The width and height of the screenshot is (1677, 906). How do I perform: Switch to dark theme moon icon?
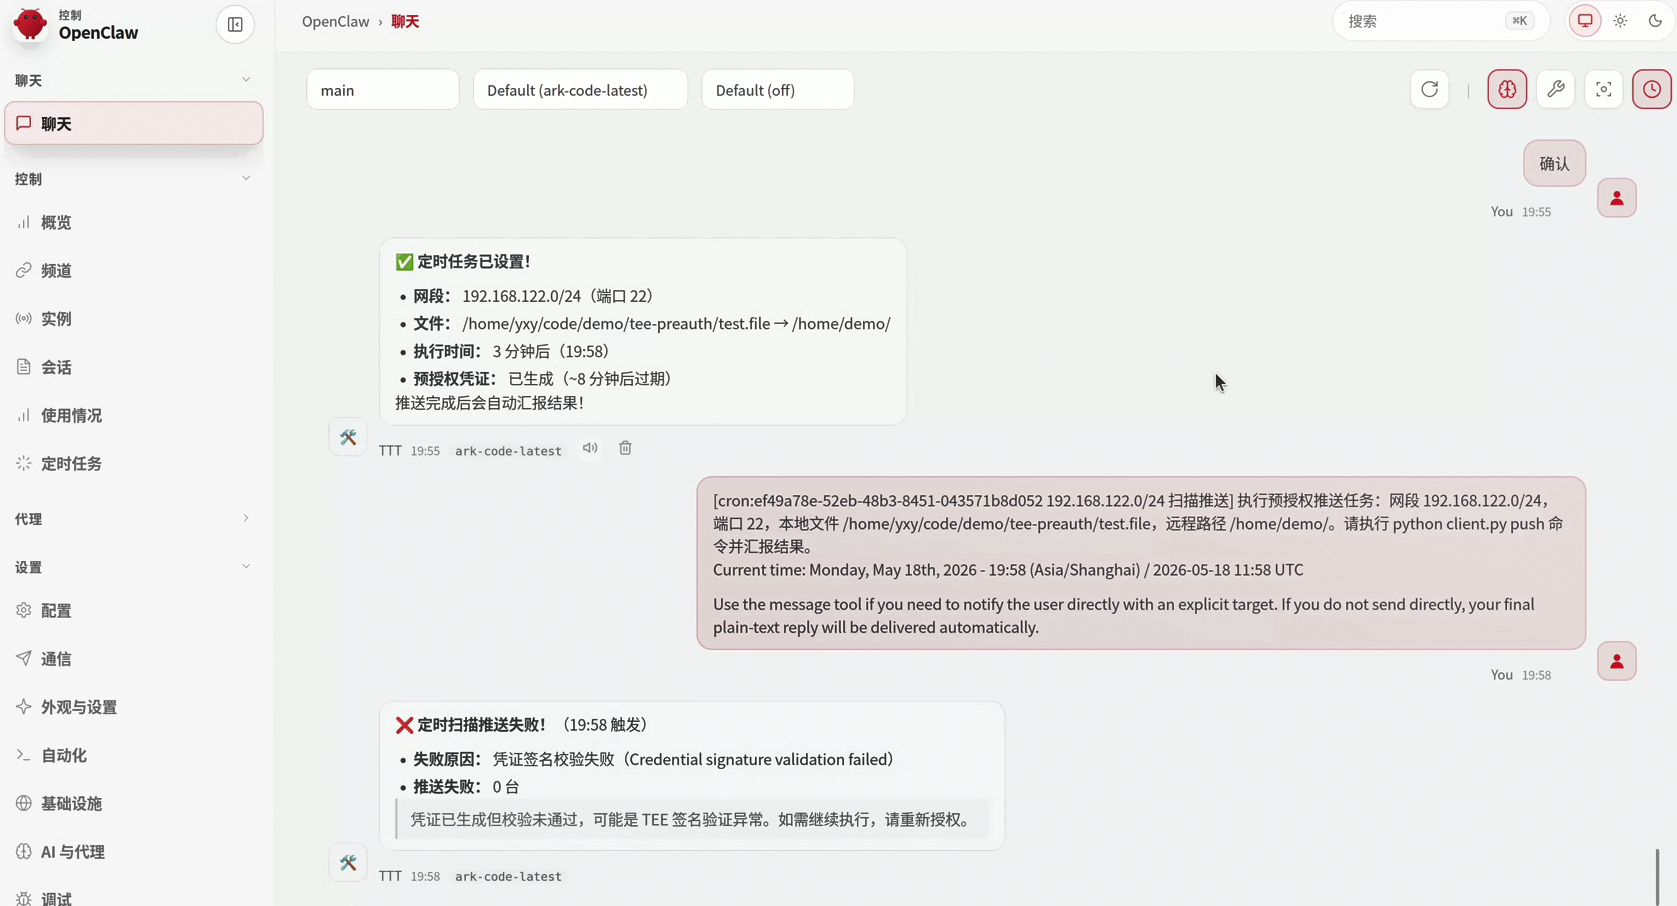pos(1655,21)
